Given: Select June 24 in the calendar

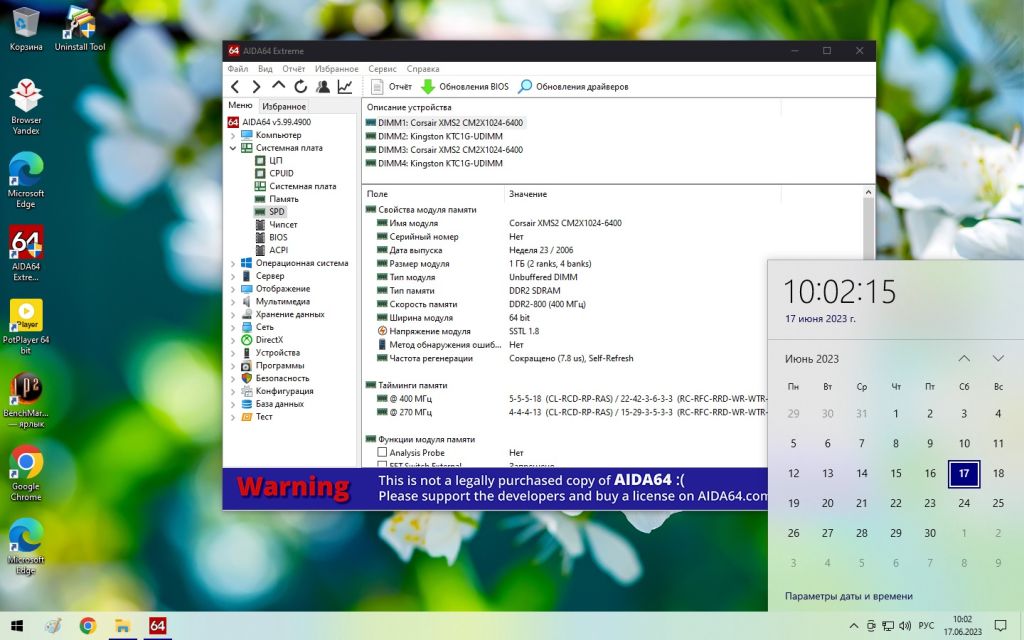Looking at the screenshot, I should [x=964, y=503].
